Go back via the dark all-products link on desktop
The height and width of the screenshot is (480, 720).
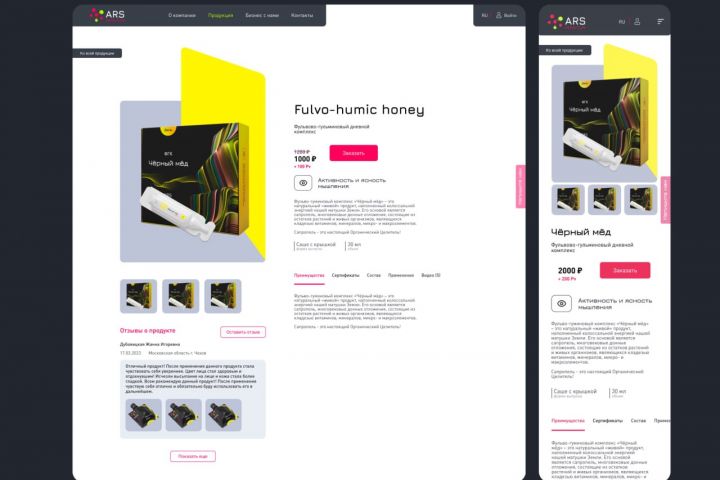pyautogui.click(x=97, y=53)
